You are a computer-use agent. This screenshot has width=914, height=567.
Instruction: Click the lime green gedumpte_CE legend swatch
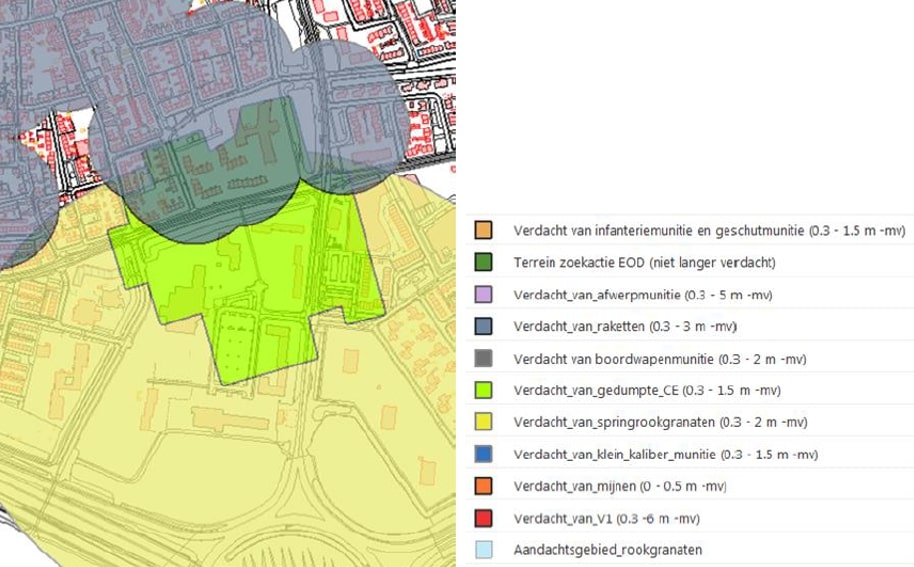(x=483, y=390)
